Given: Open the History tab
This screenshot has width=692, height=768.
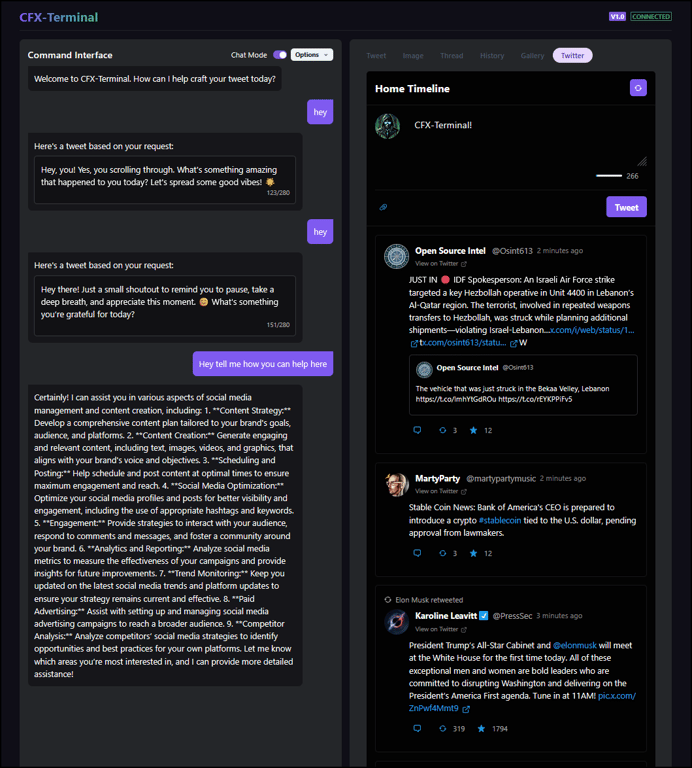Looking at the screenshot, I should 492,56.
